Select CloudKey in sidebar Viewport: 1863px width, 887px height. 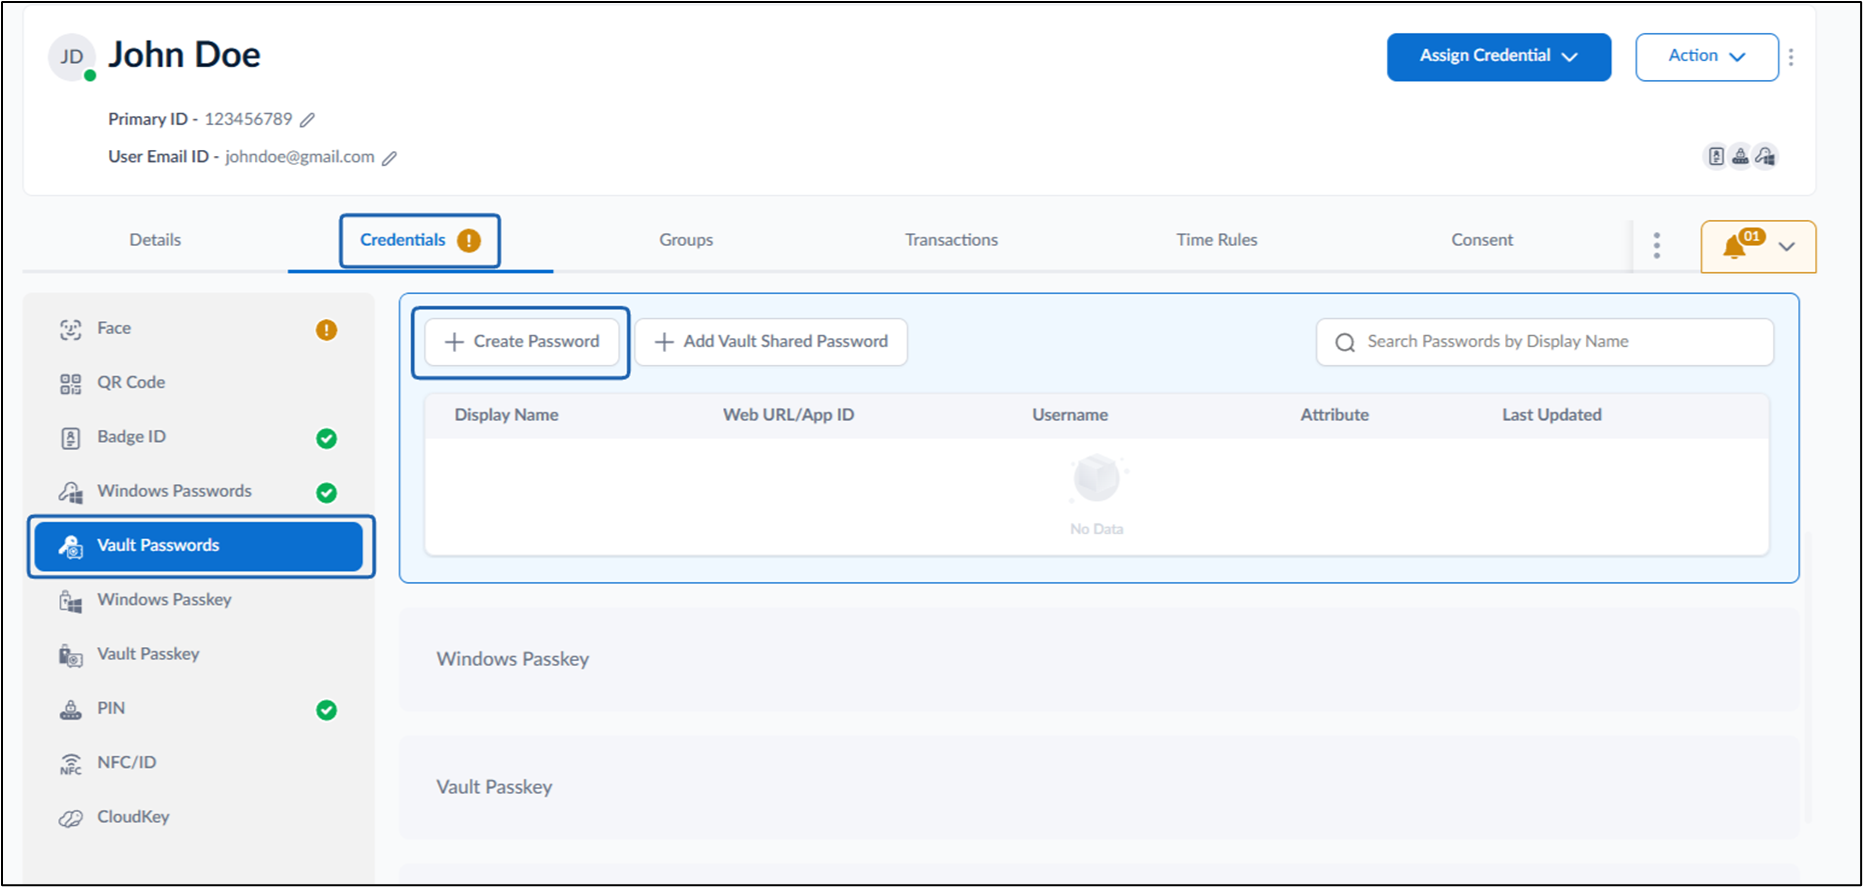click(x=199, y=817)
